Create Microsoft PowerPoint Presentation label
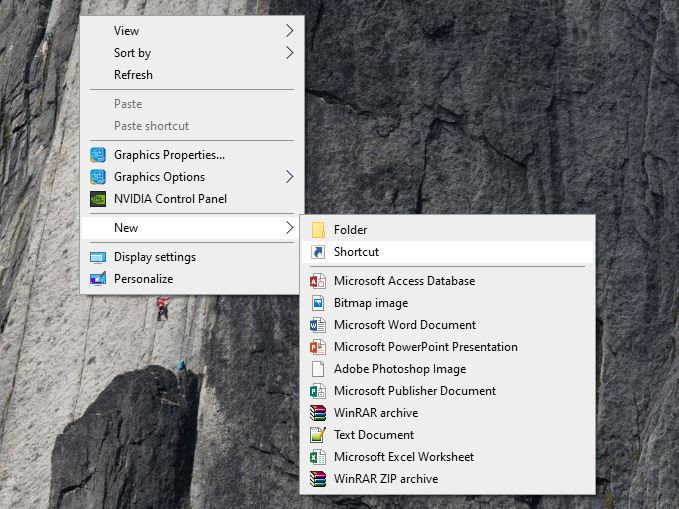 (426, 347)
